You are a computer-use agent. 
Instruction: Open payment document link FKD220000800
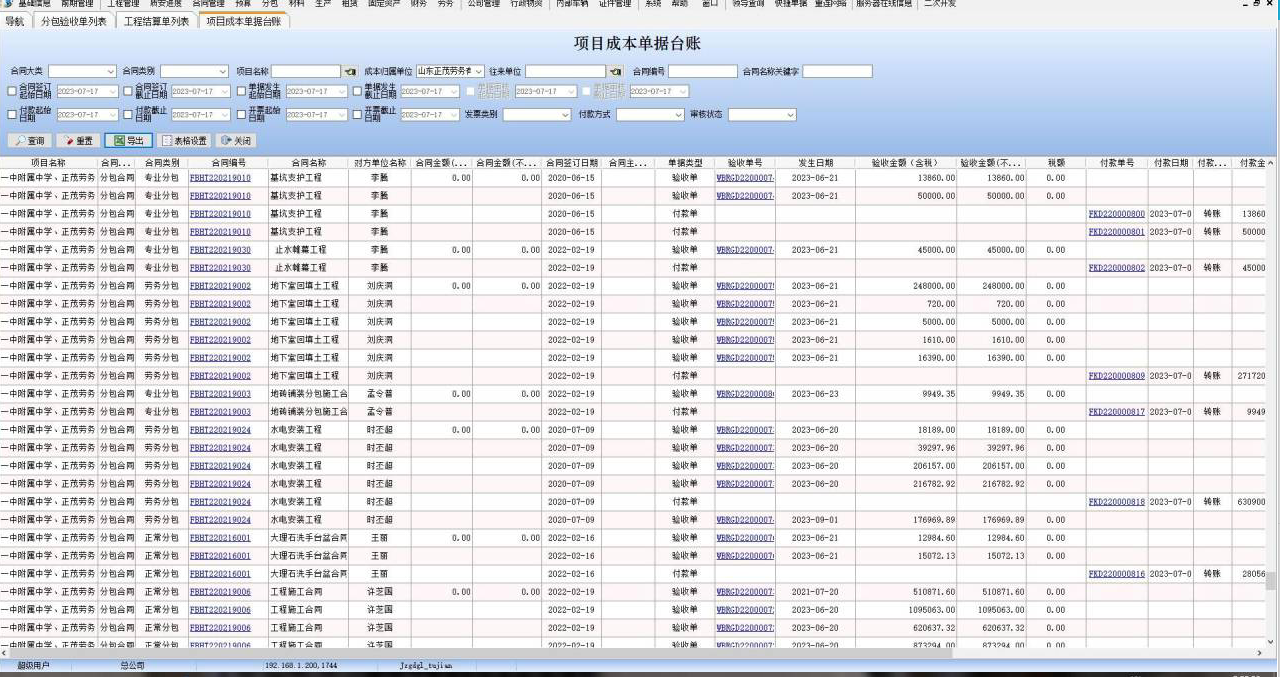click(1116, 214)
